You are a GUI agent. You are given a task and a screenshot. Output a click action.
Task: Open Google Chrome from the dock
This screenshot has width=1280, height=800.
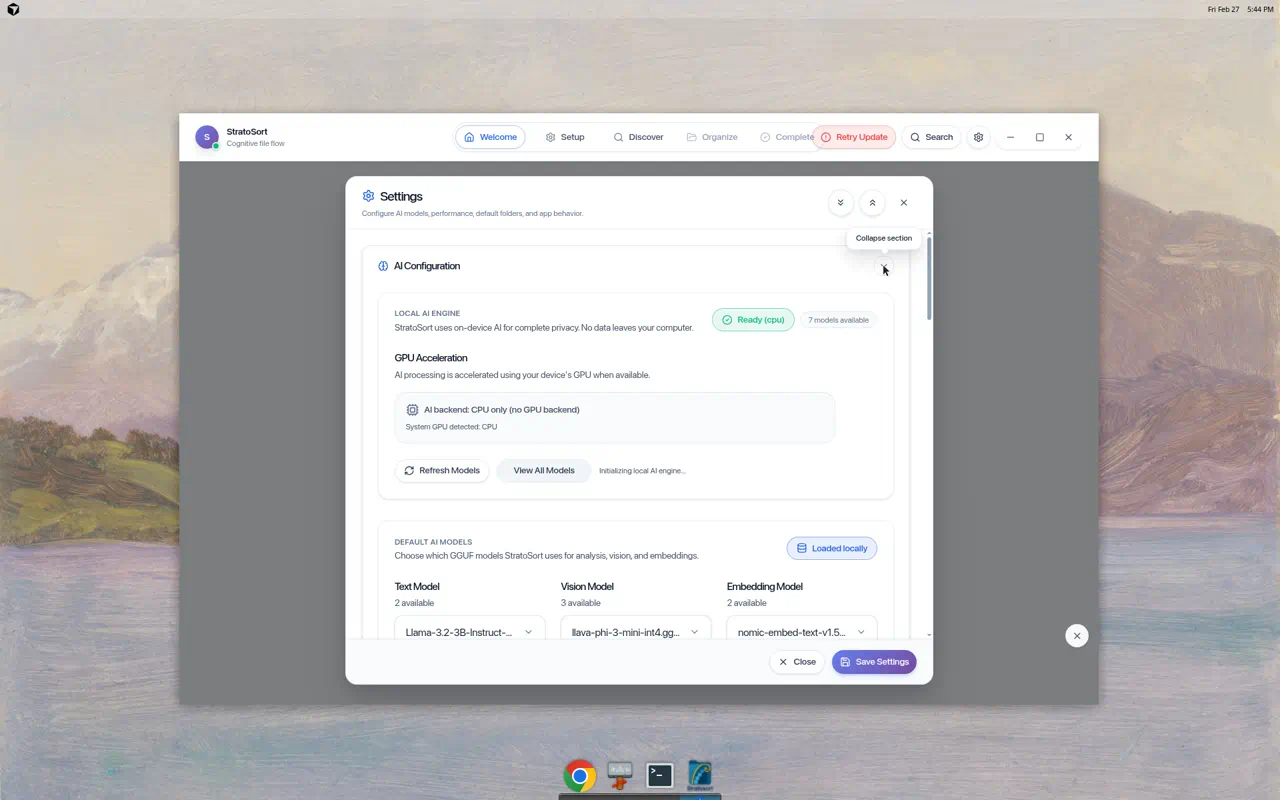click(579, 775)
